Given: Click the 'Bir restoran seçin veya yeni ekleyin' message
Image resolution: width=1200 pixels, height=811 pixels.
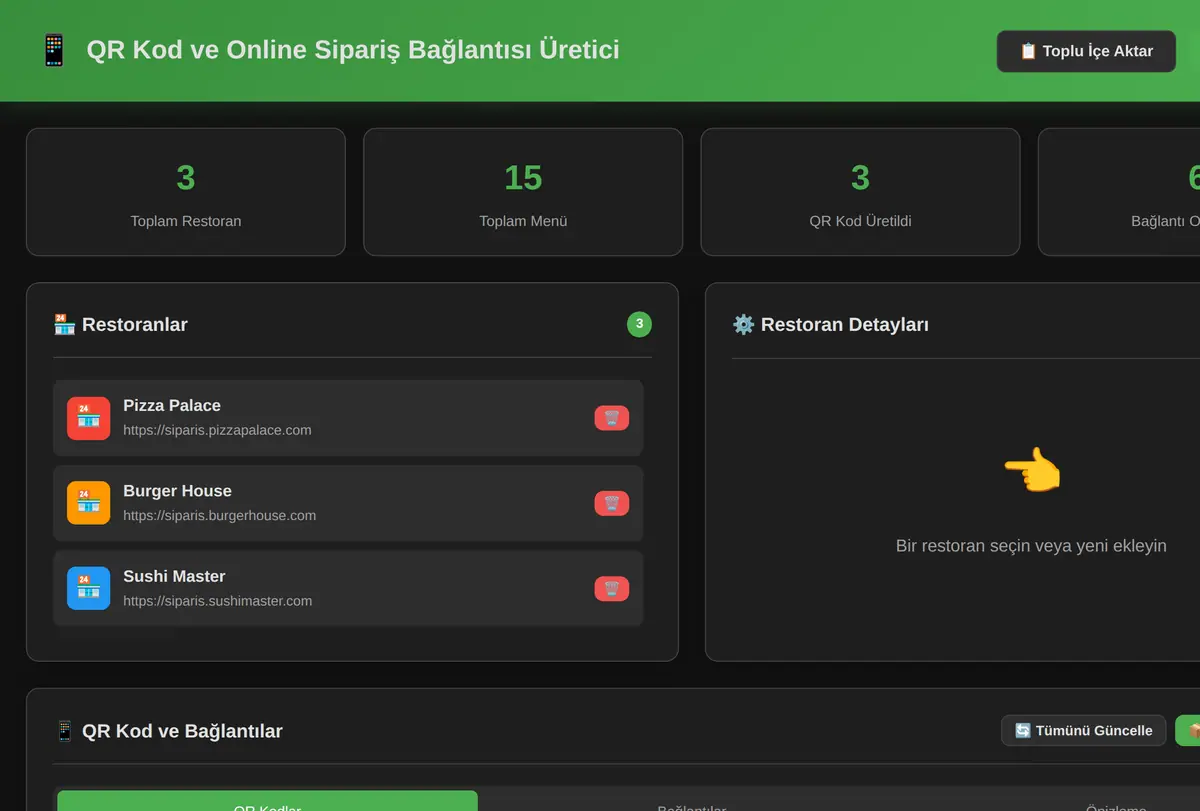Looking at the screenshot, I should pos(1031,546).
